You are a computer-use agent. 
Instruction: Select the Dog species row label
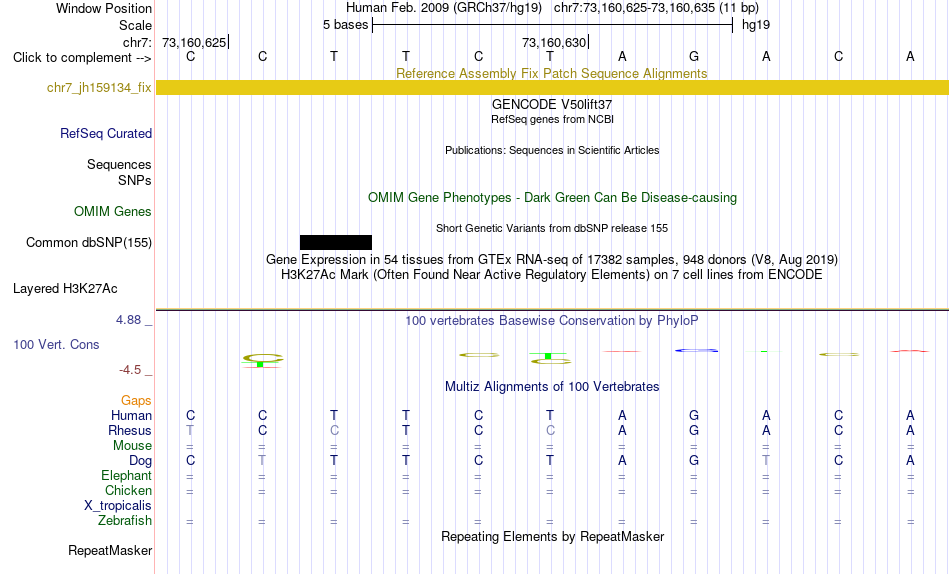pos(140,461)
